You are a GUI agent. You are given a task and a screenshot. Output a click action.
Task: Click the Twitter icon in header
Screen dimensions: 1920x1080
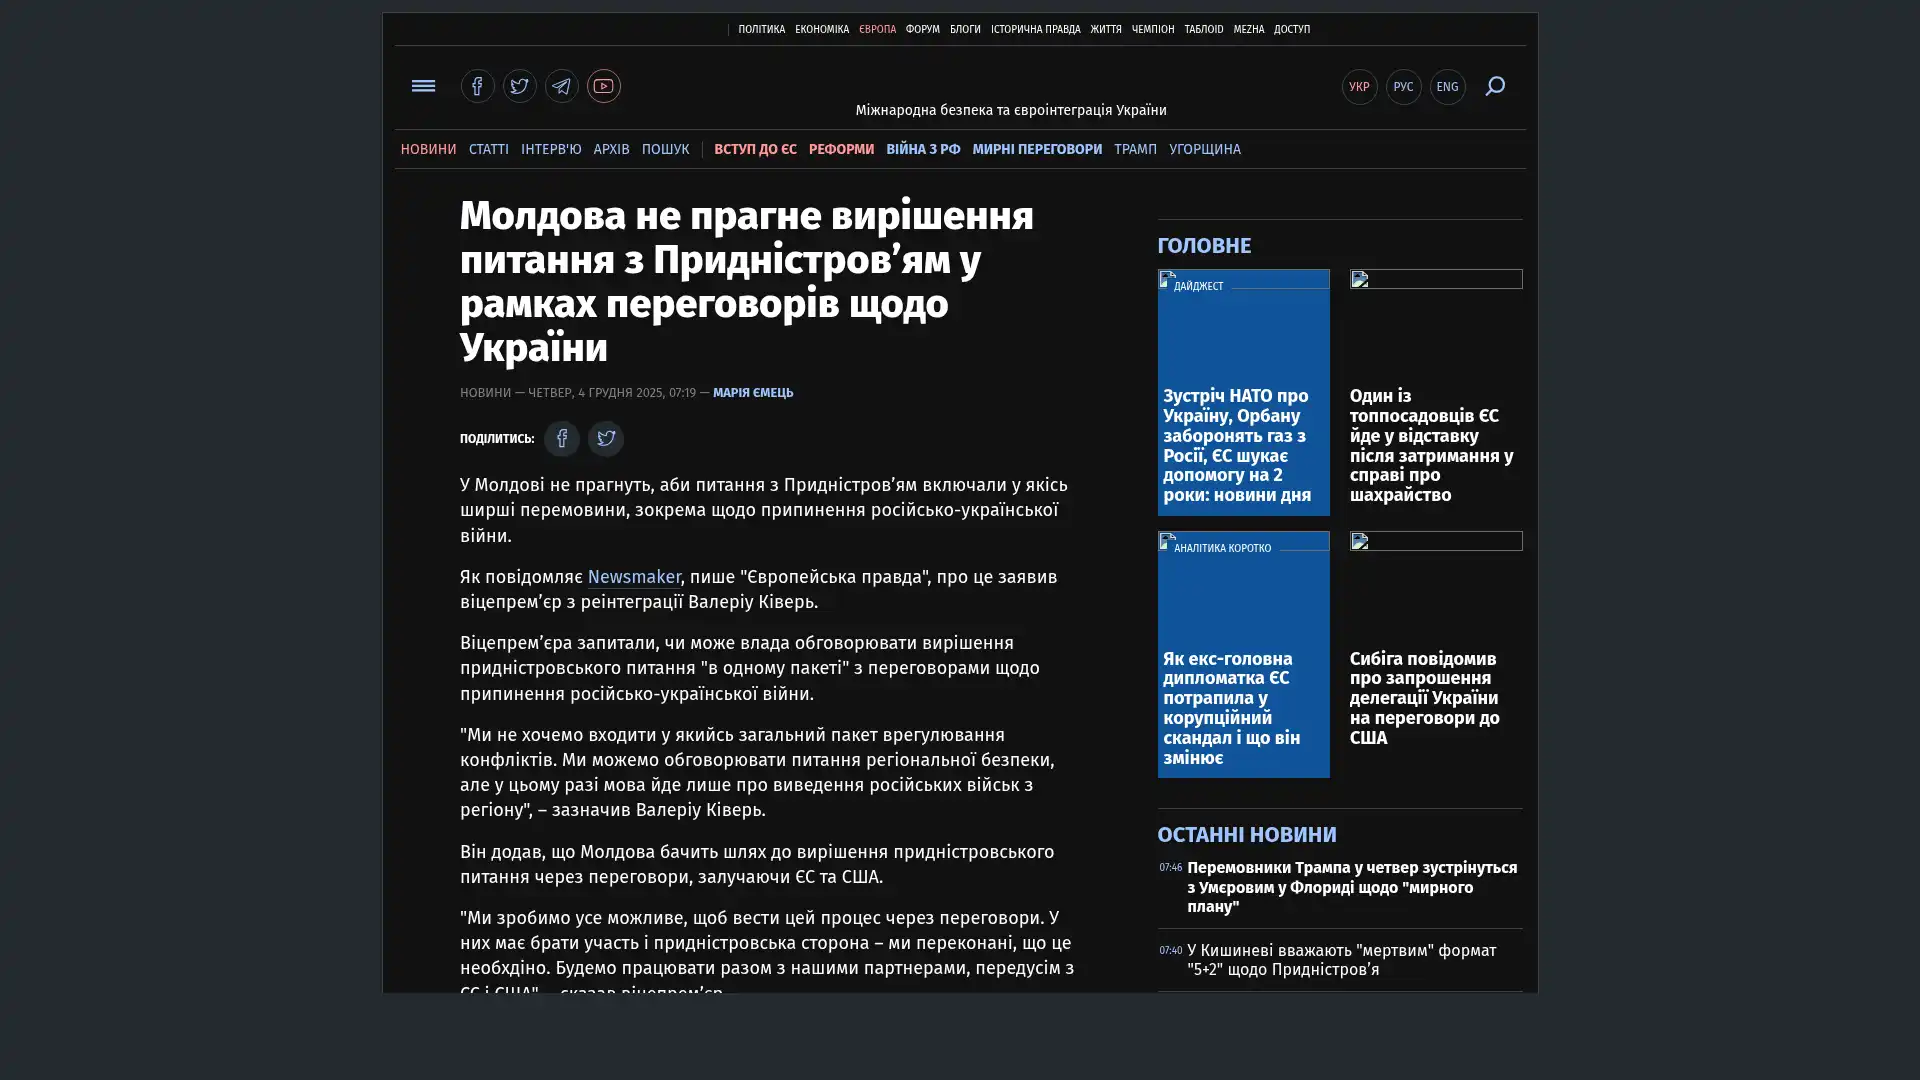(x=519, y=86)
